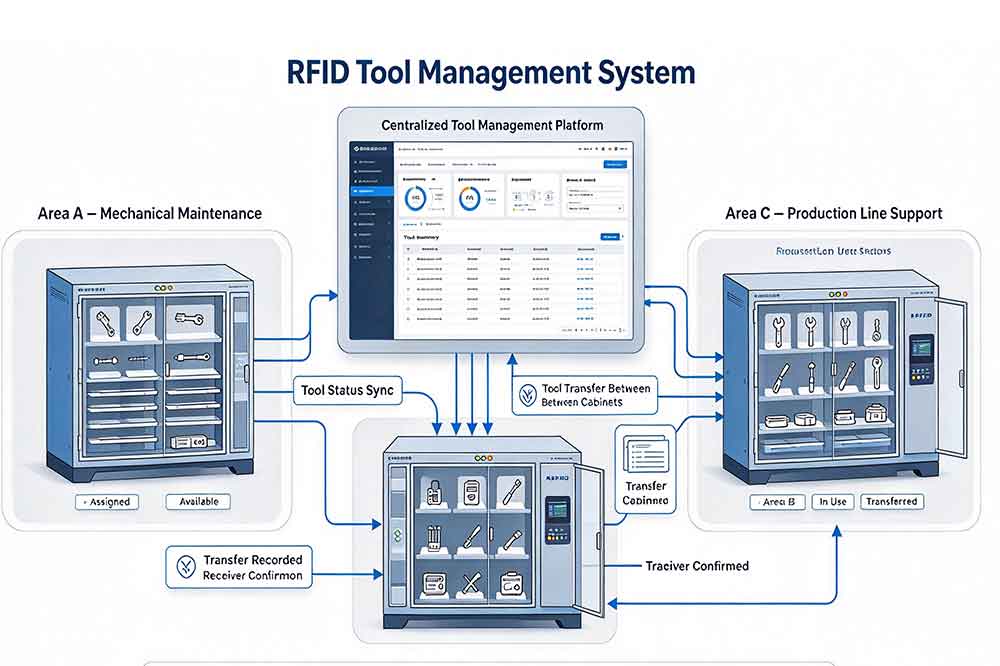Screen dimensions: 1000x666
Task: Select the Transferred tag
Action: pyautogui.click(x=892, y=502)
